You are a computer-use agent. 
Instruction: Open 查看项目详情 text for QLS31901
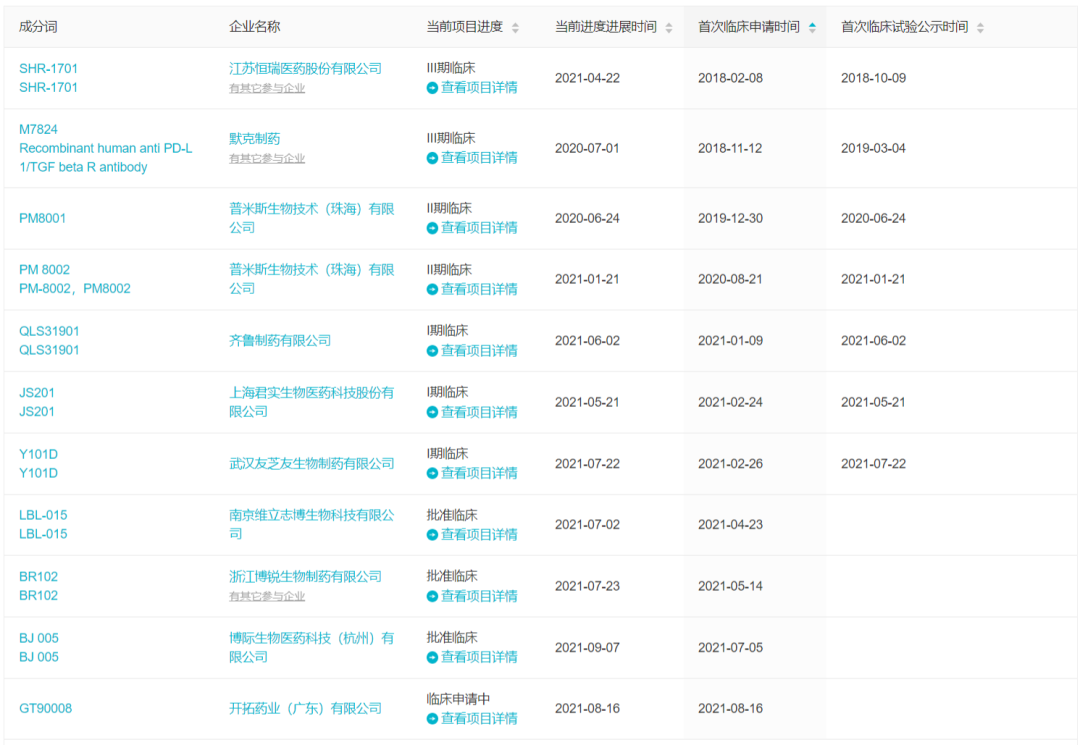(479, 350)
